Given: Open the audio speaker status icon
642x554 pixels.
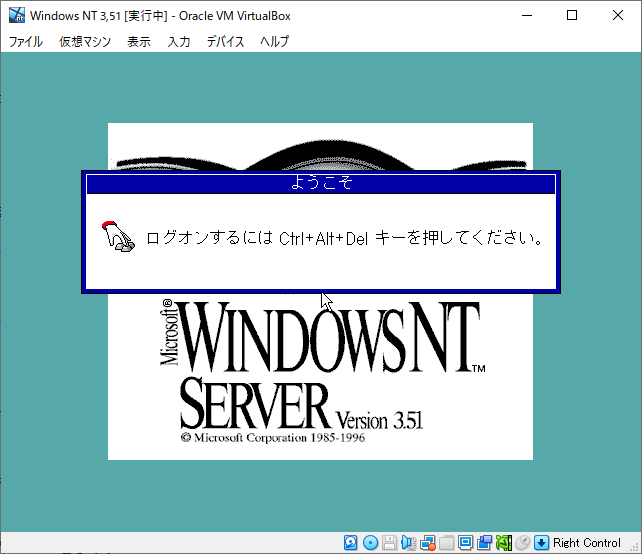Looking at the screenshot, I should coord(408,543).
